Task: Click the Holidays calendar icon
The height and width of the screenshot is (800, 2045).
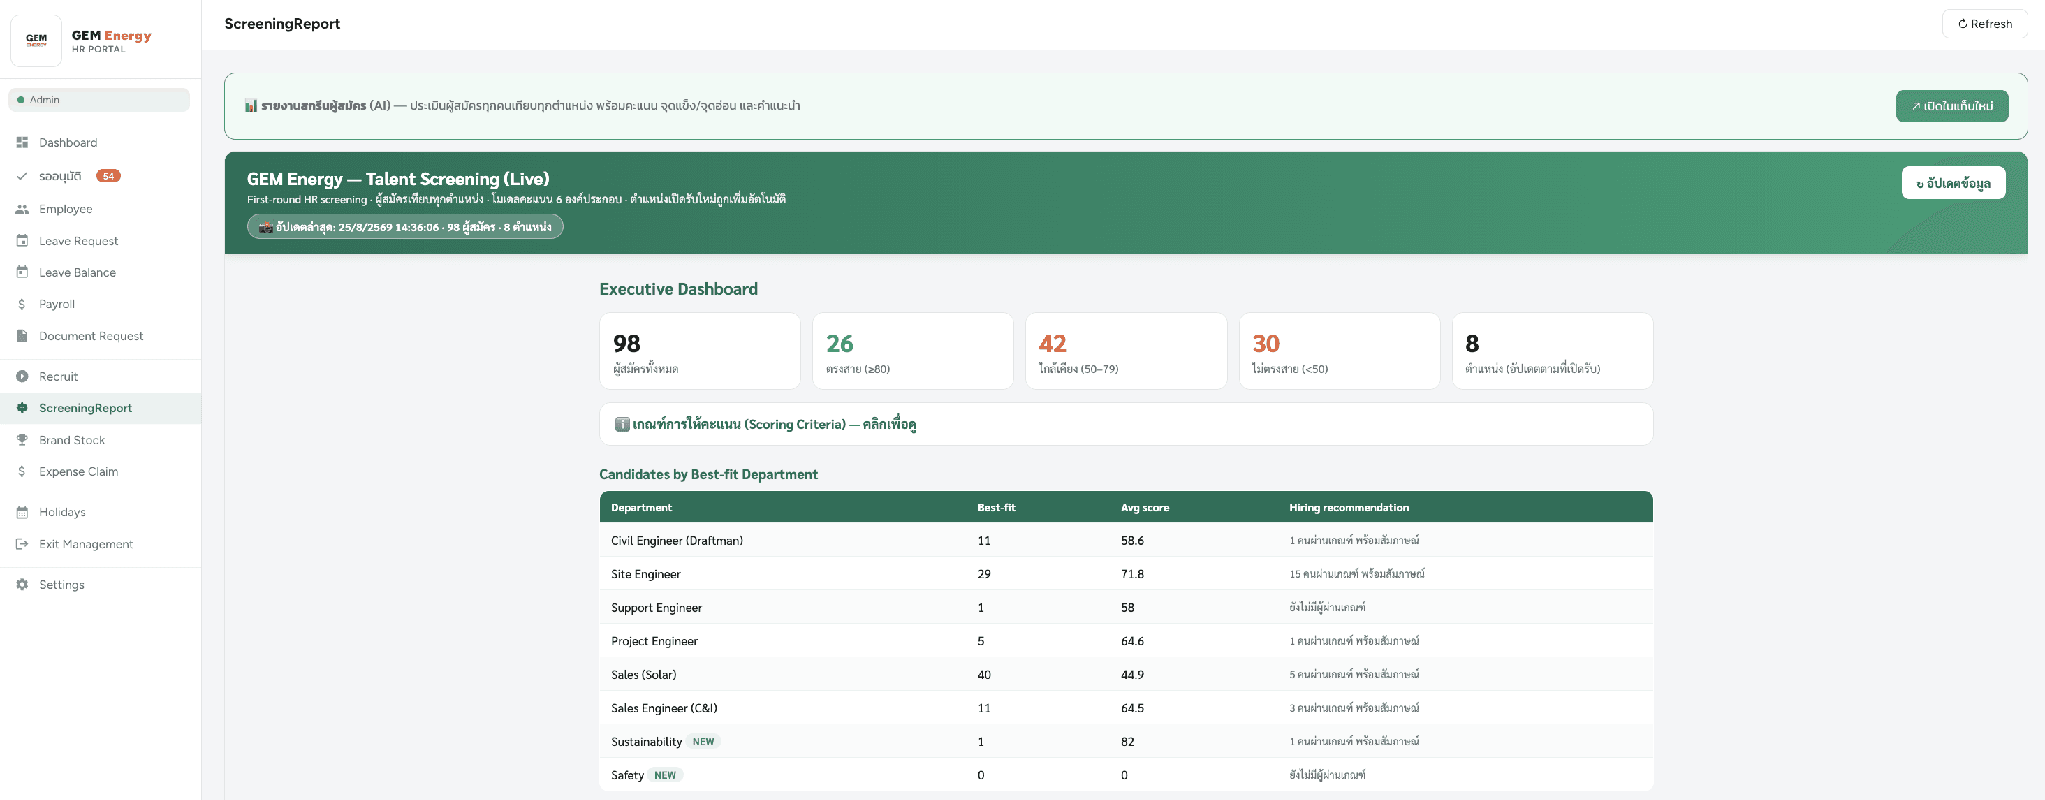Action: click(x=22, y=512)
